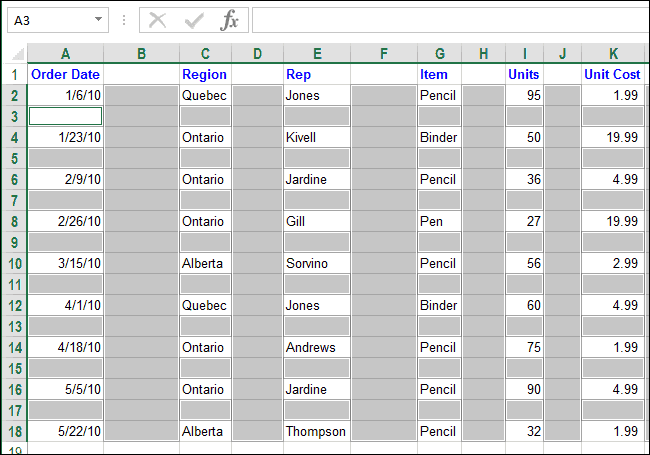Click inside the Name Box showing A3

[x=48, y=20]
